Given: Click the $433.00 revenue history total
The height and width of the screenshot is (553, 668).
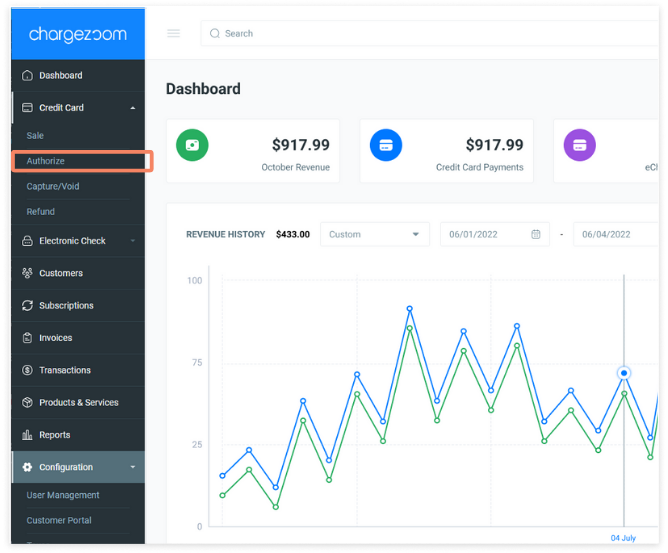Looking at the screenshot, I should point(293,234).
